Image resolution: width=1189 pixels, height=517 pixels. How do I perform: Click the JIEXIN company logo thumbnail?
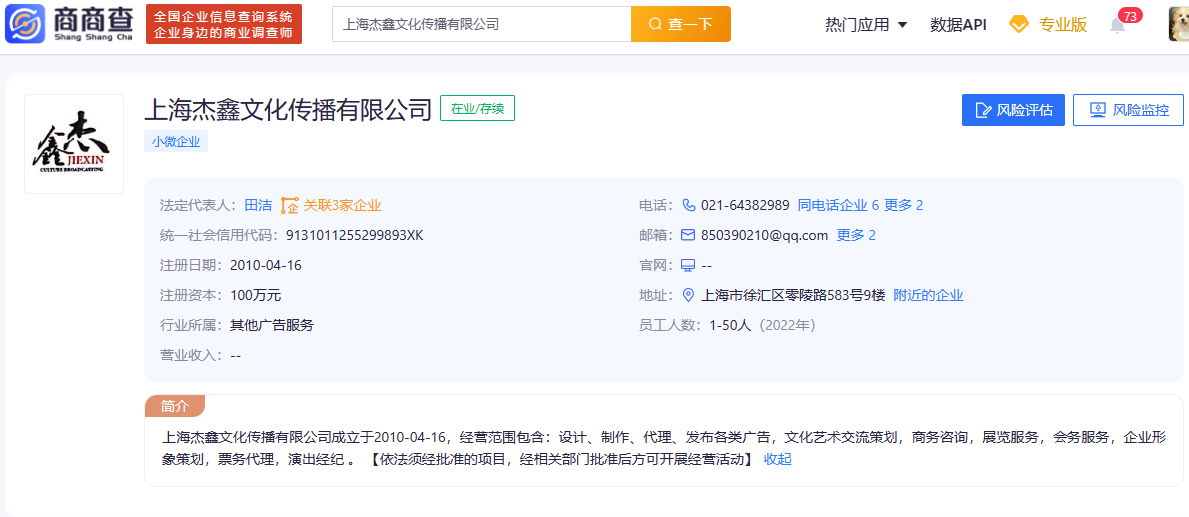click(74, 144)
